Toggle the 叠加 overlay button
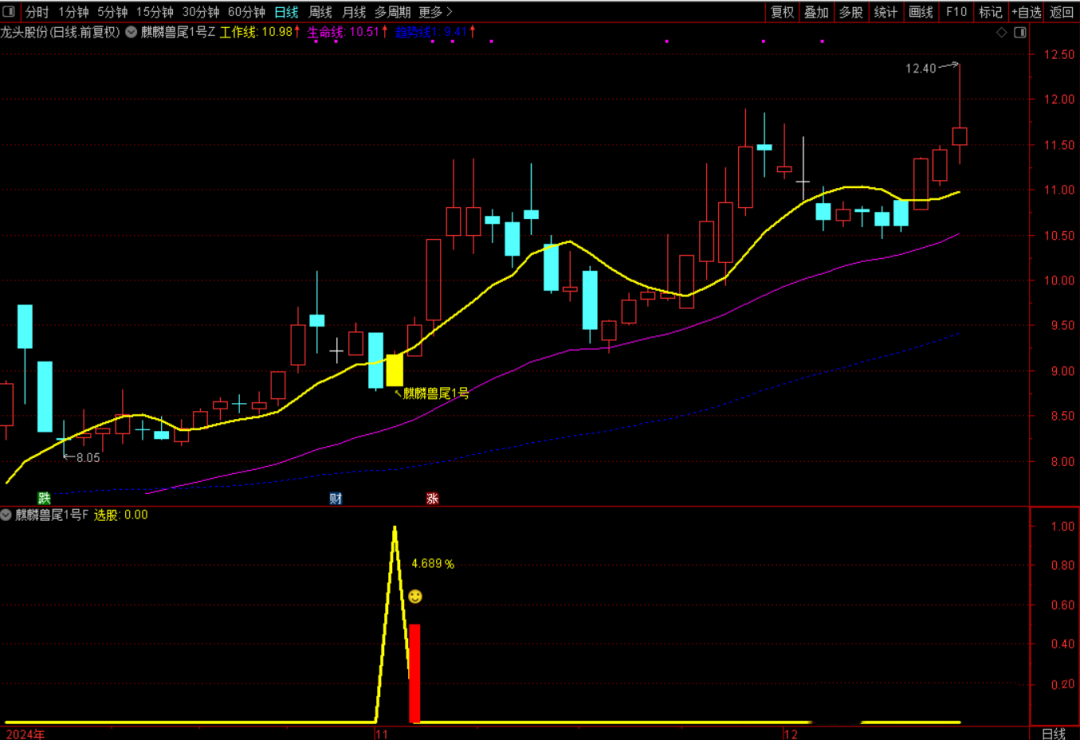The width and height of the screenshot is (1080, 740). coord(816,12)
